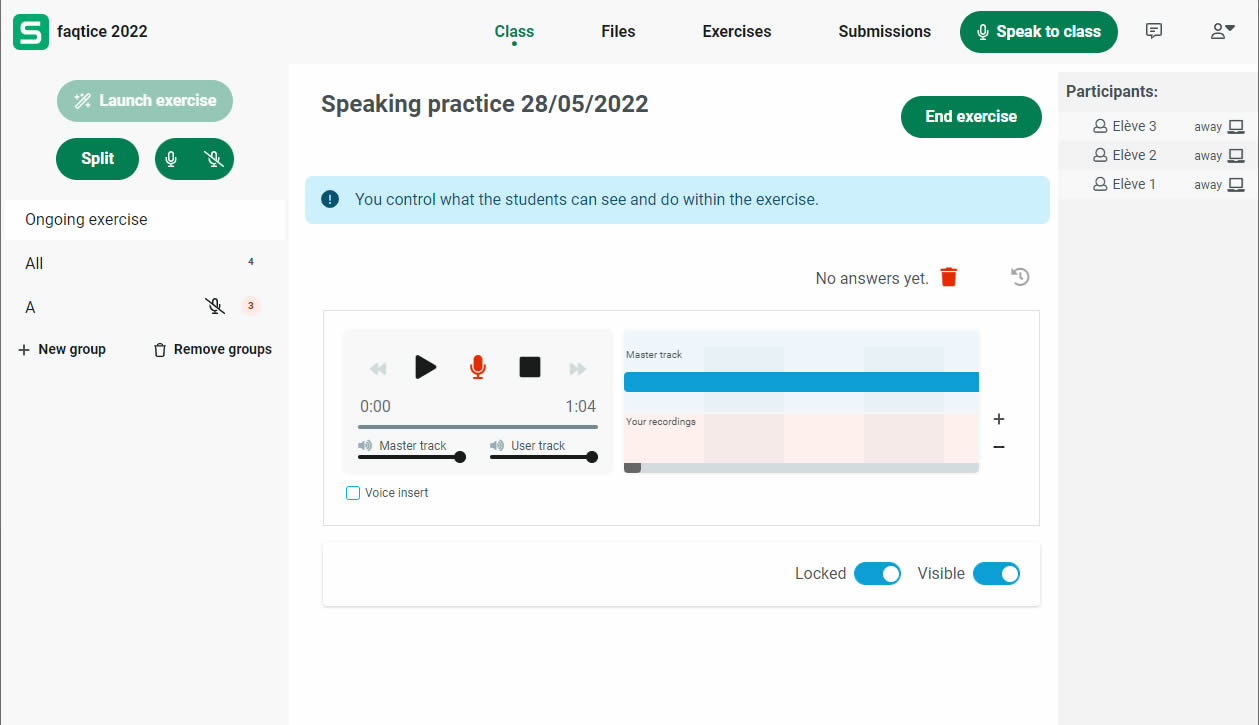
Task: Unmute all with the microphone button
Action: (x=172, y=159)
